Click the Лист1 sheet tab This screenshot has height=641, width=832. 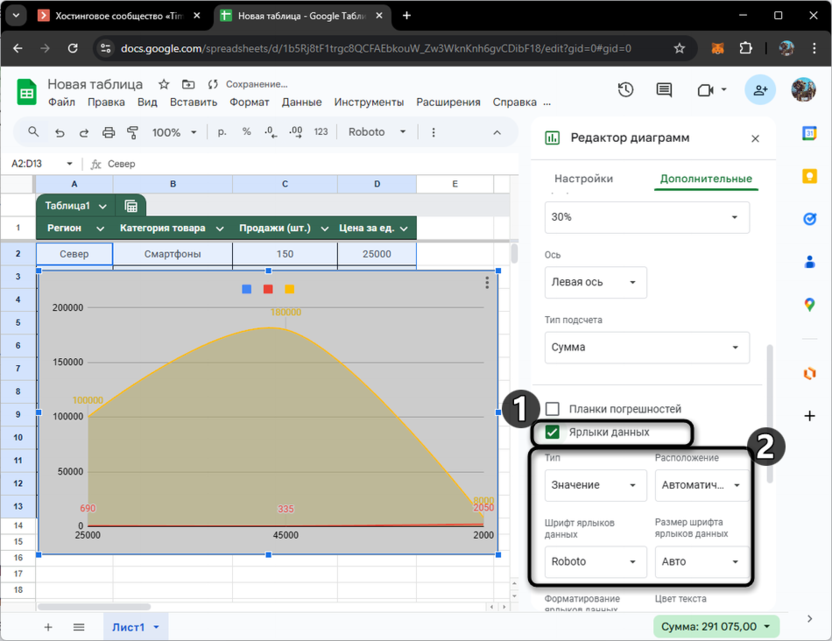coord(134,627)
